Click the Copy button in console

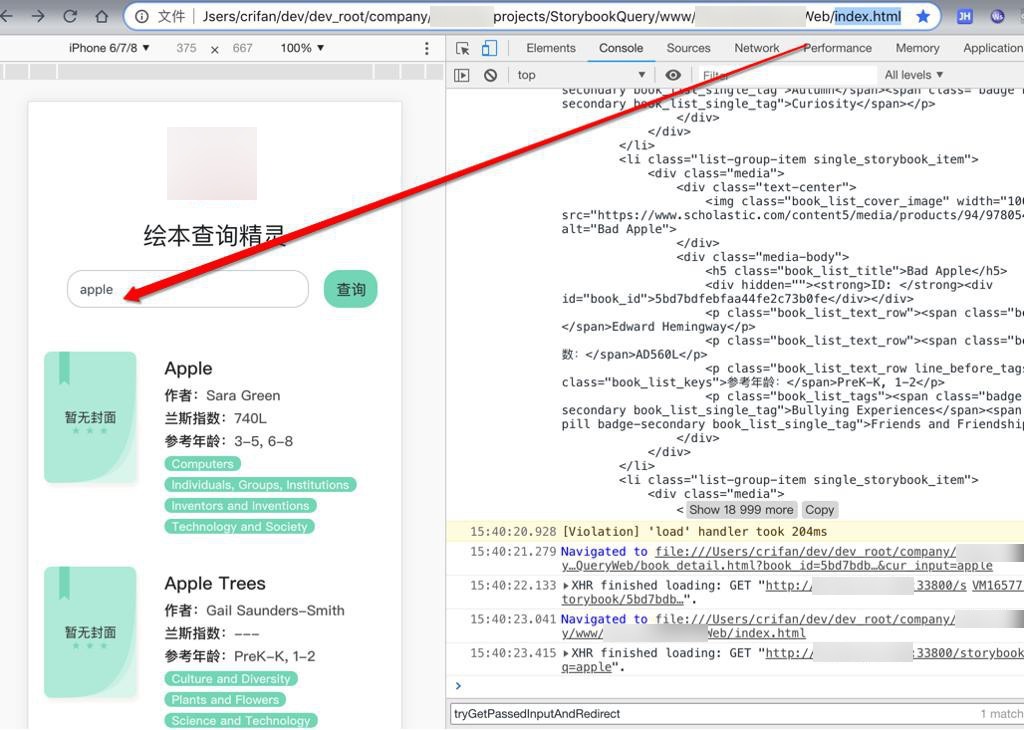click(x=819, y=510)
